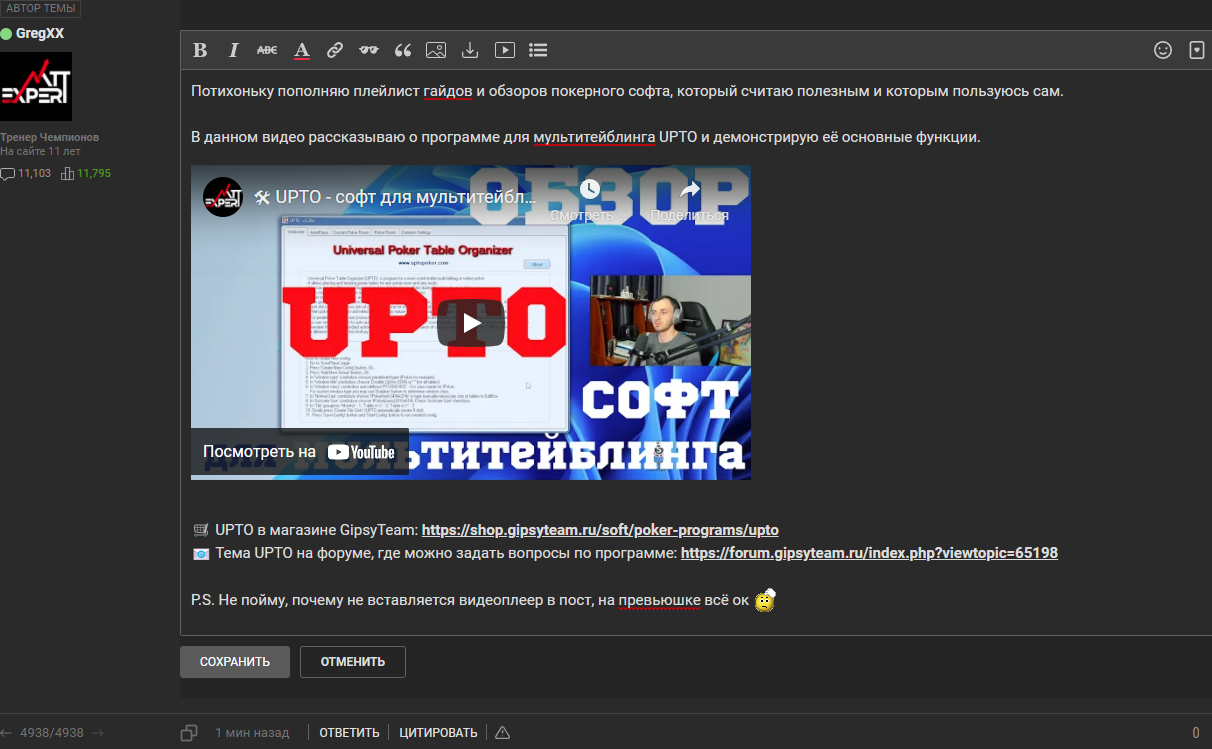Screen dimensions: 1212x749
Task: Click the channel avatar in the video
Action: (223, 197)
